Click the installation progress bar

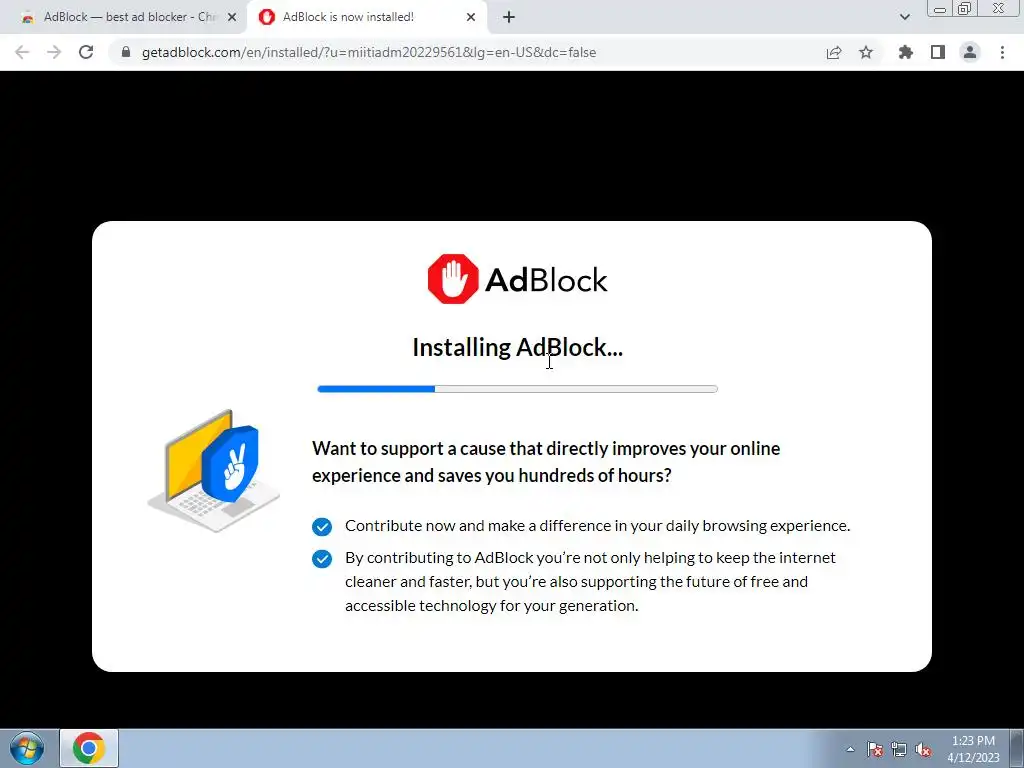click(517, 389)
